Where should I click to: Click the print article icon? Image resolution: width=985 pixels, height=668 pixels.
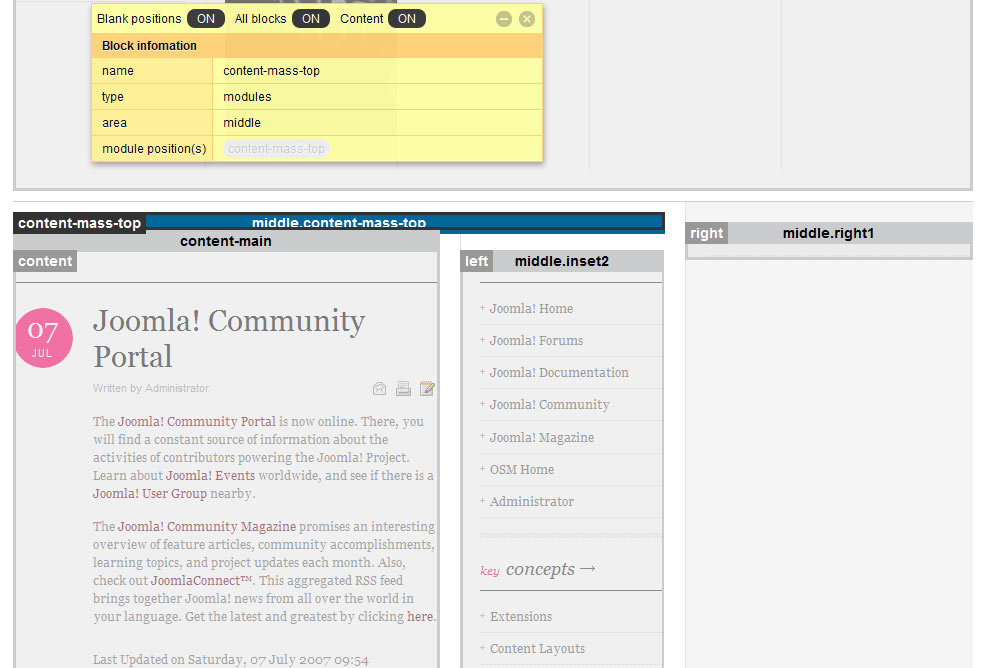403,388
